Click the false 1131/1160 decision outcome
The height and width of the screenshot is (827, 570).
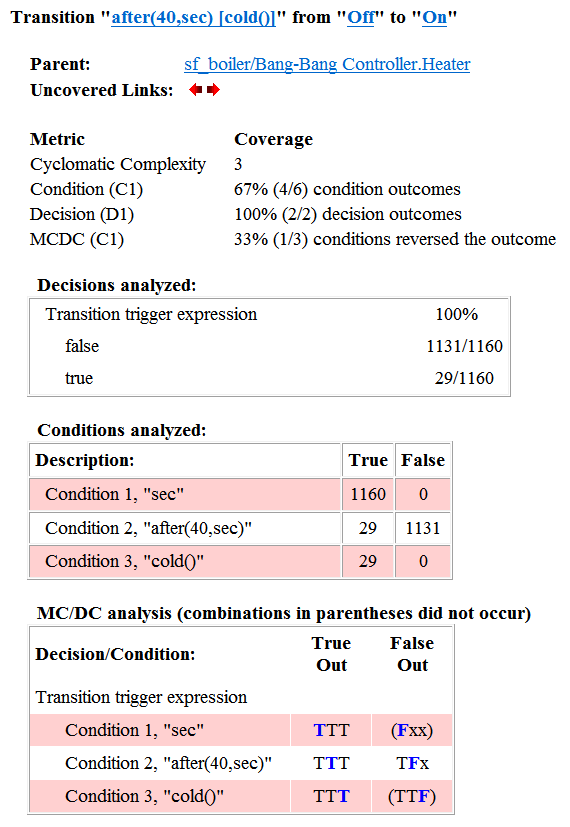click(269, 346)
